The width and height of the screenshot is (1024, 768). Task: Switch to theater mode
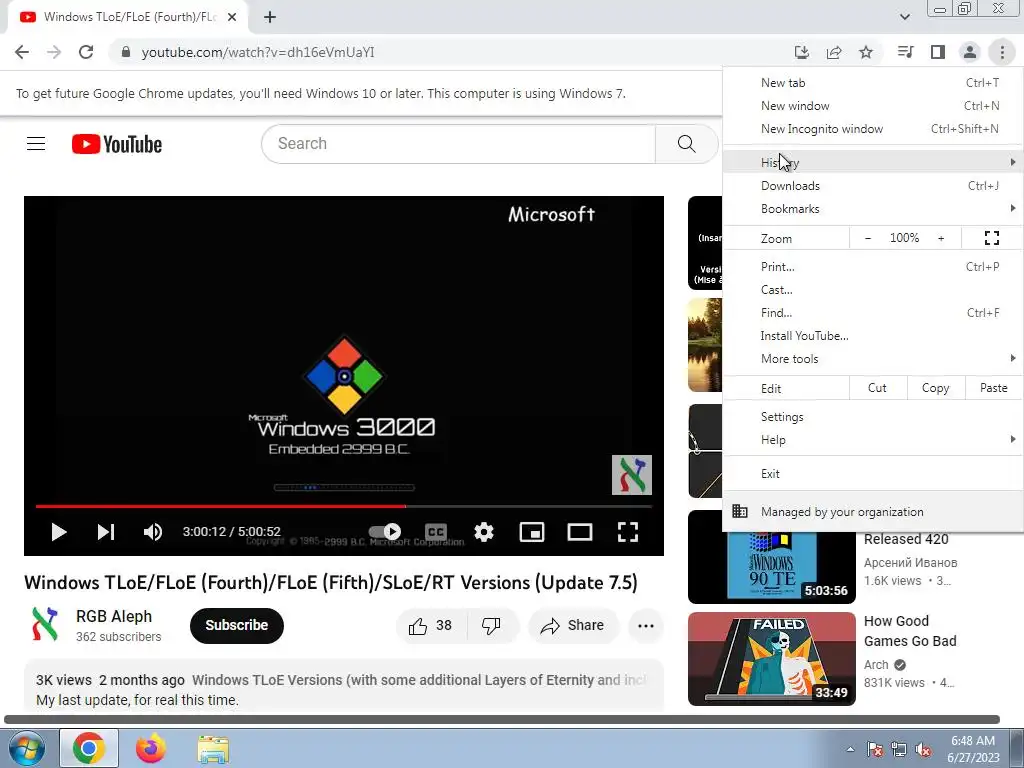click(x=580, y=532)
